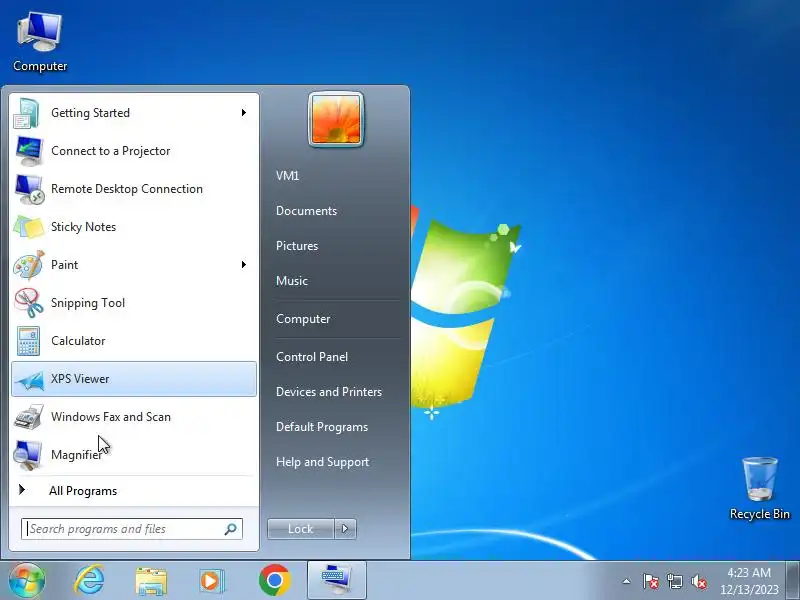
Task: Click the 4:23 AM clock in tray
Action: coord(749,572)
